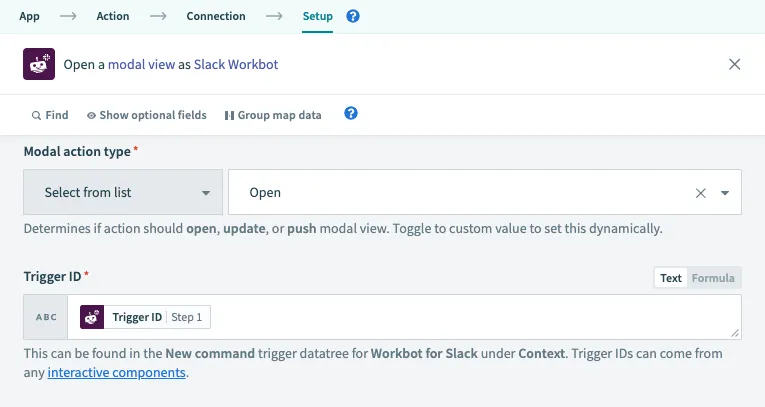The image size is (765, 407).
Task: Click the Slack Workbot icon in header
Action: point(39,64)
